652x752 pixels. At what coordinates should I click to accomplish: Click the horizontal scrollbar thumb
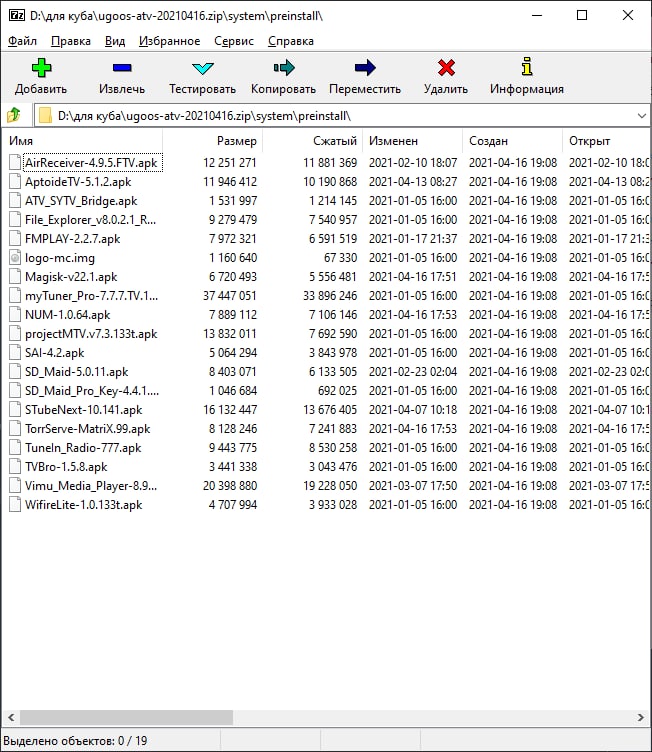coord(126,717)
